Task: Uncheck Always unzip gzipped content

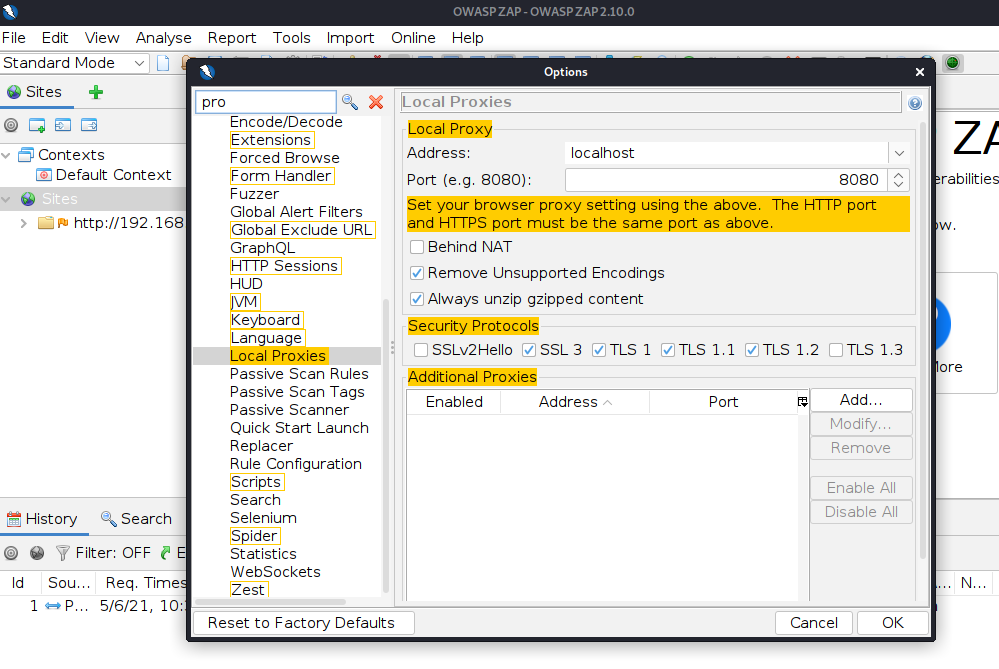Action: coord(417,299)
